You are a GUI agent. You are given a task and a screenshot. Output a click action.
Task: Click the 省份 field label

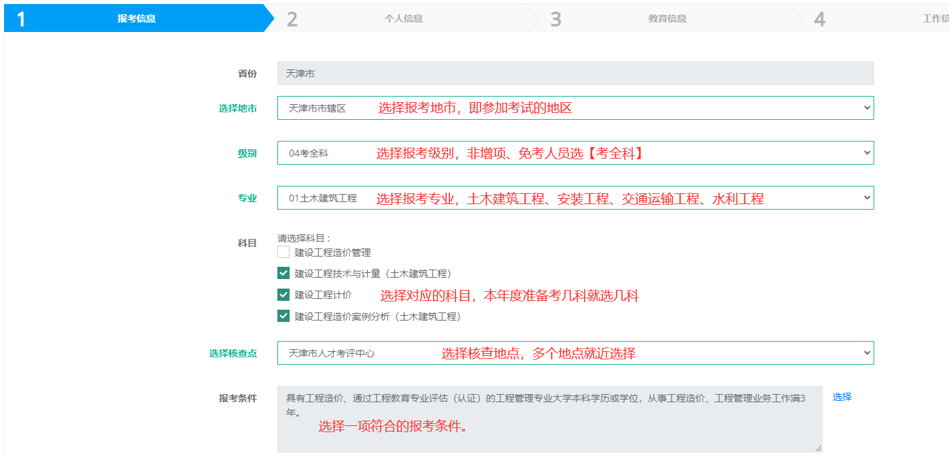pyautogui.click(x=247, y=74)
